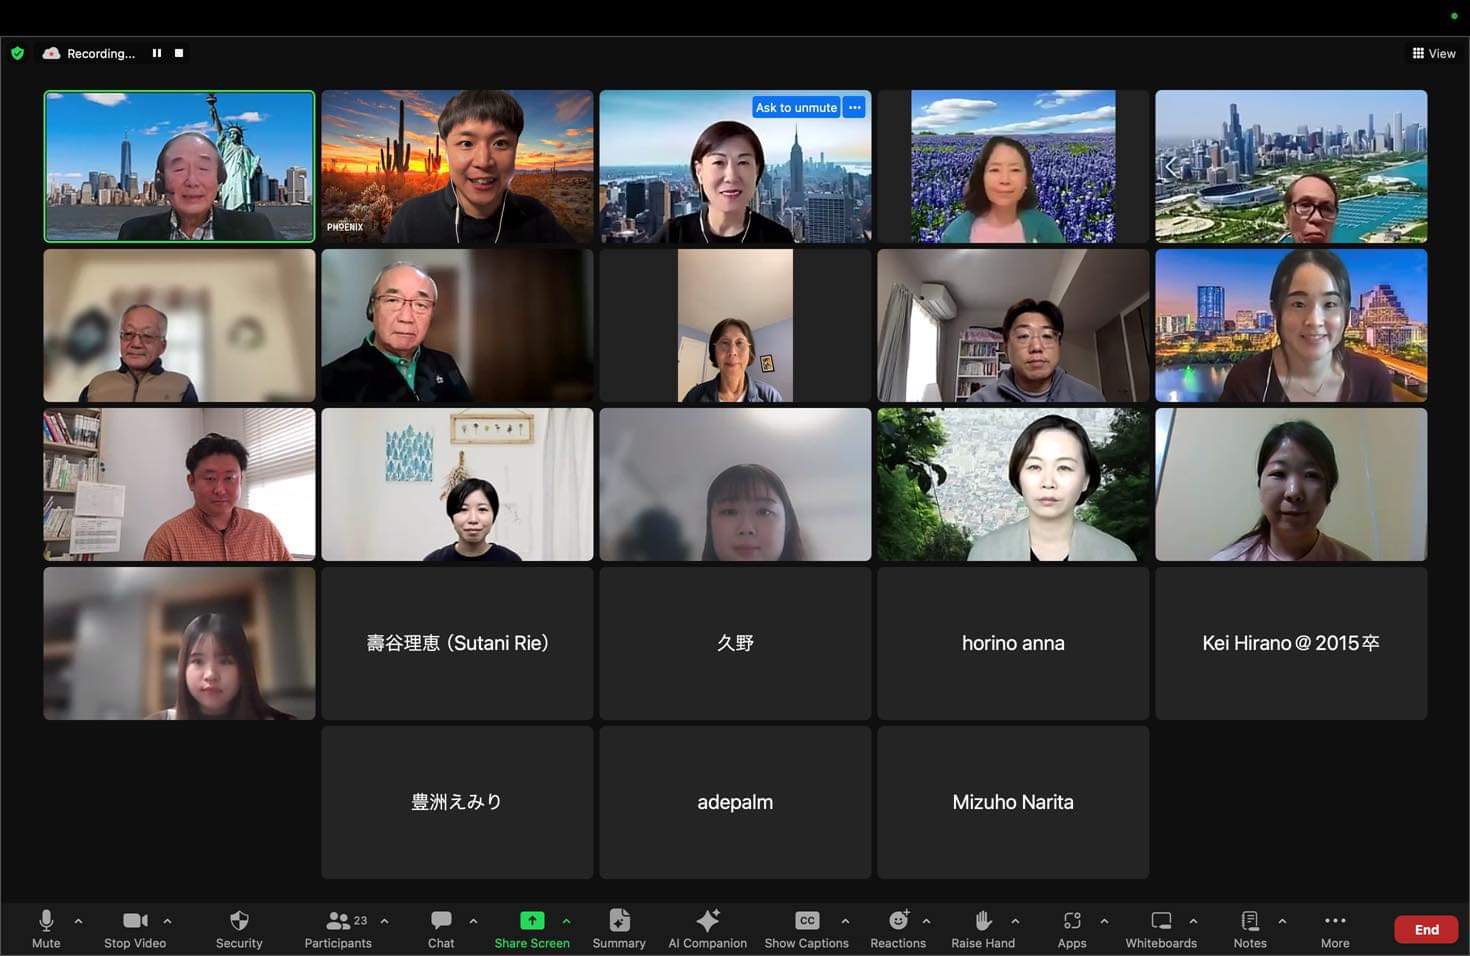Open the Whiteboards tool
Viewport: 1470px width, 956px height.
point(1160,928)
